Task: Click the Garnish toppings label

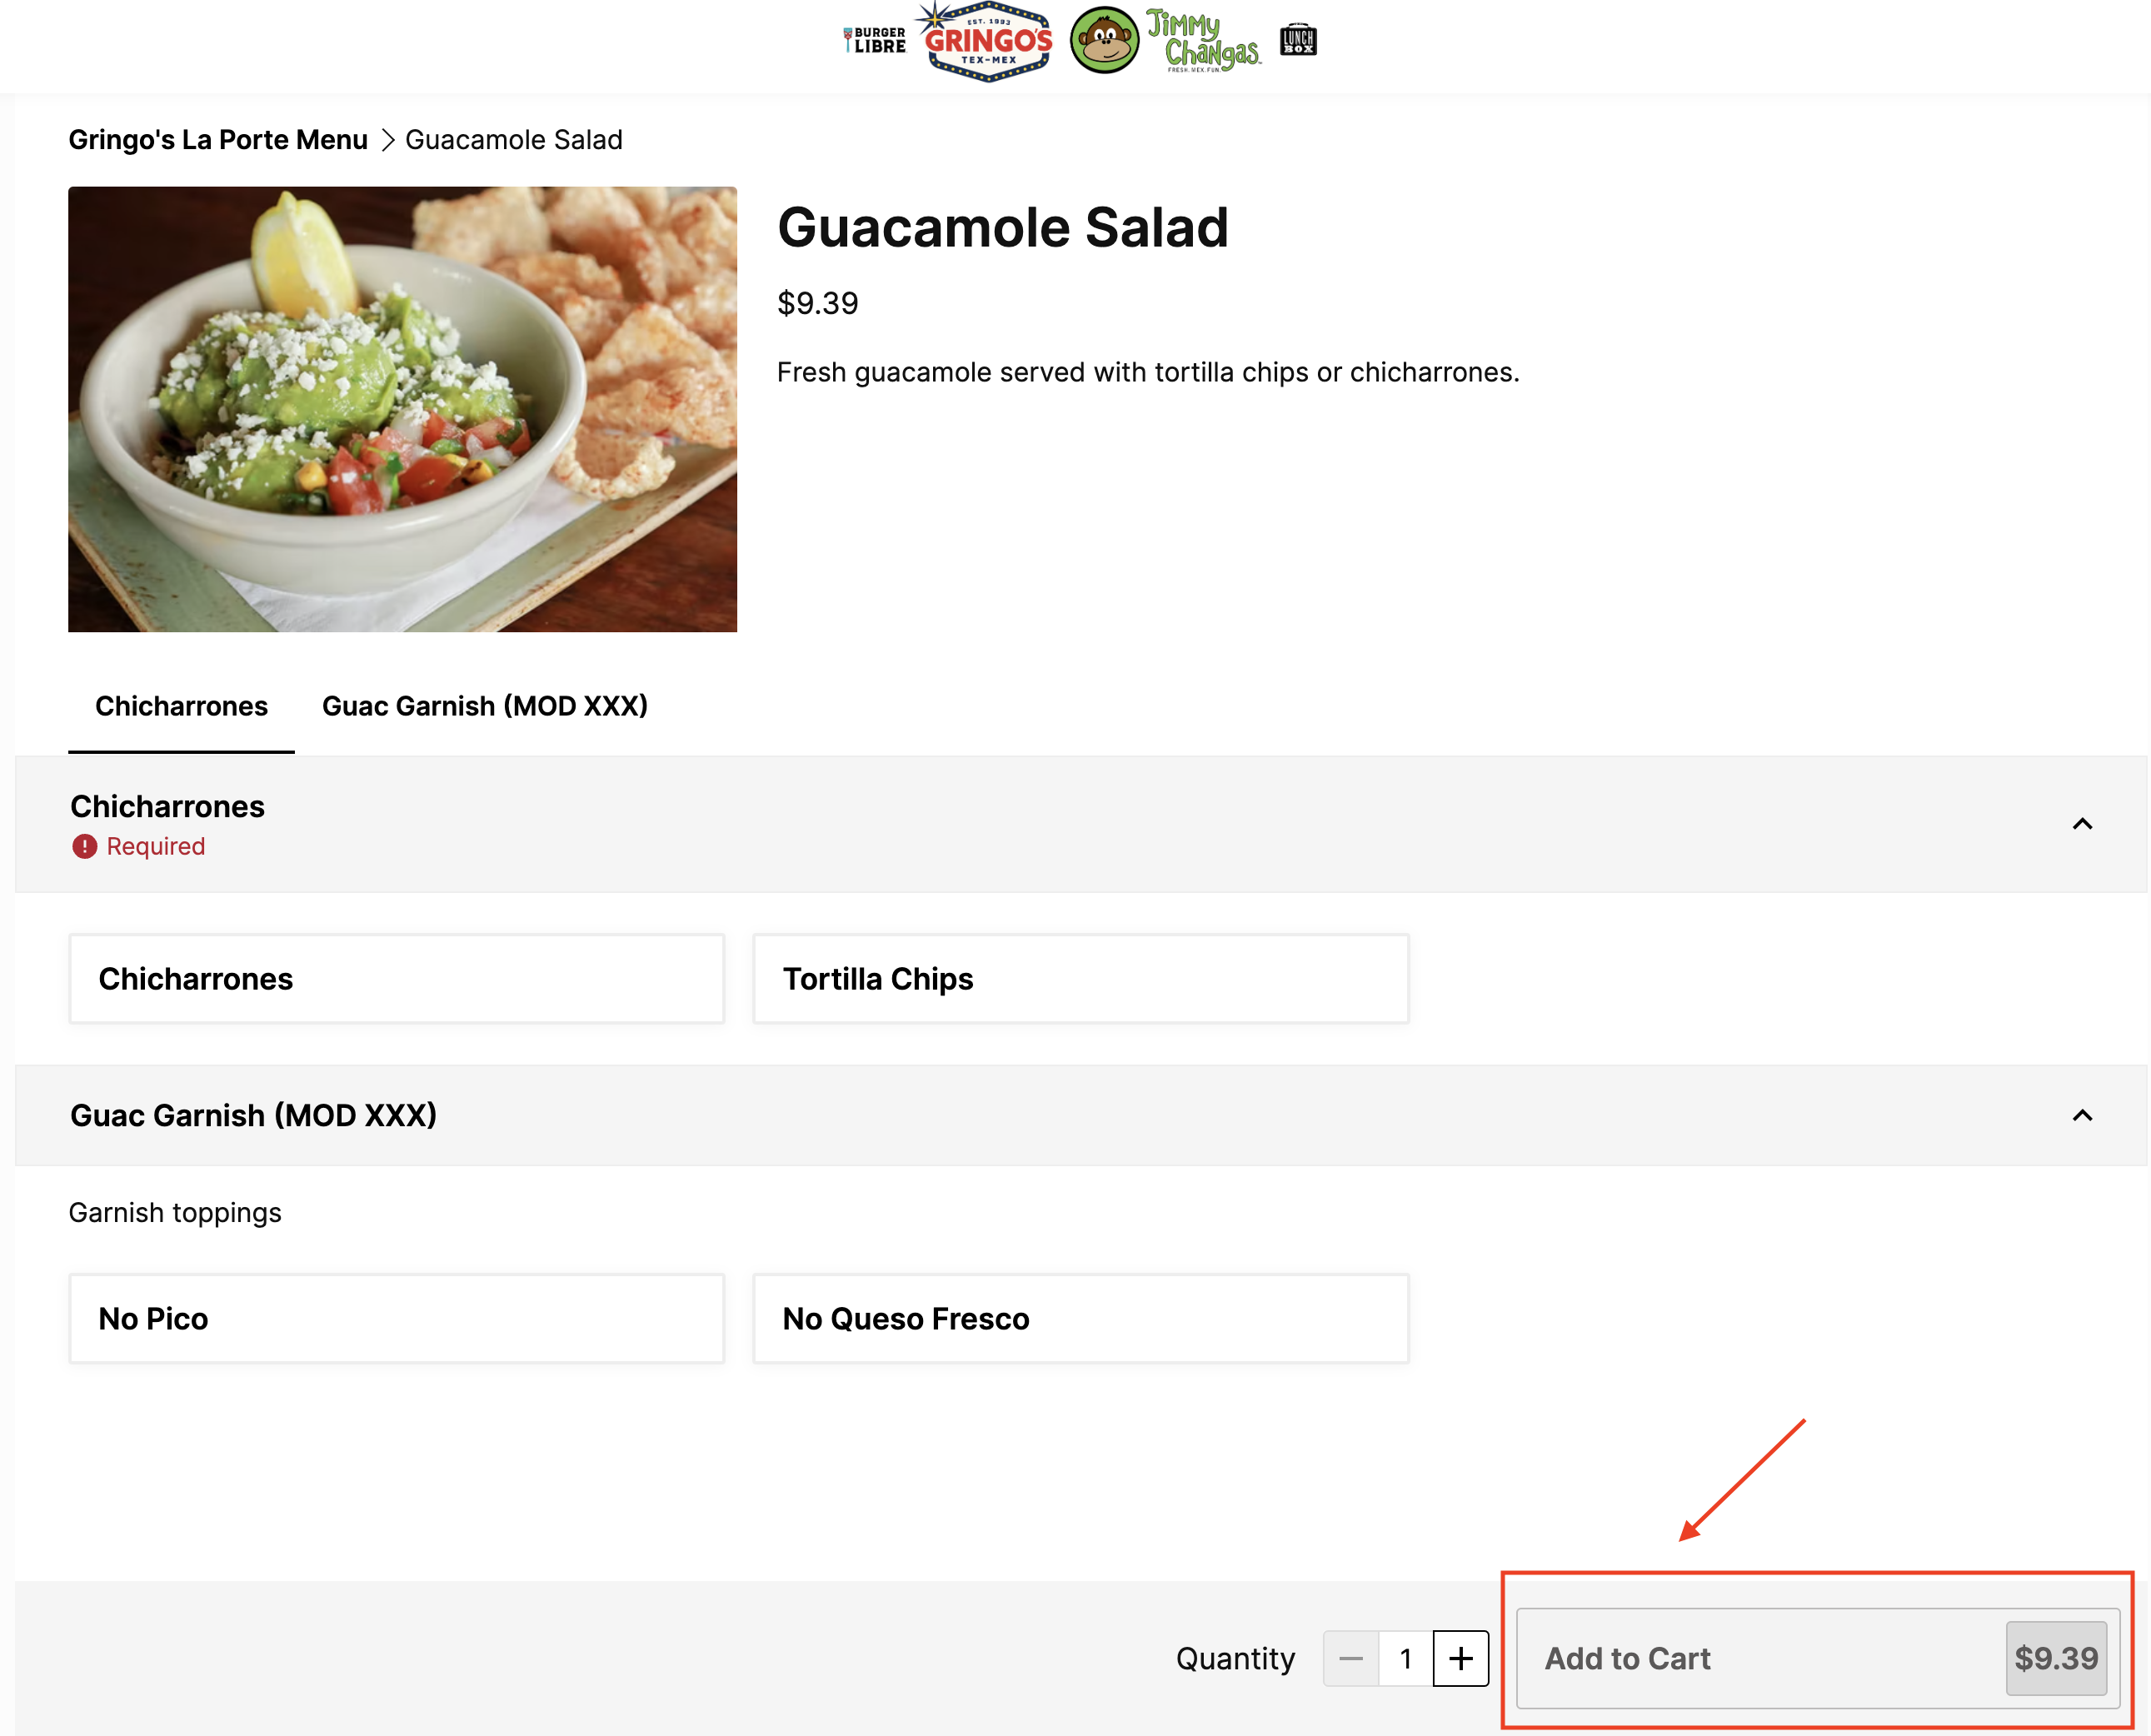Action: point(175,1213)
